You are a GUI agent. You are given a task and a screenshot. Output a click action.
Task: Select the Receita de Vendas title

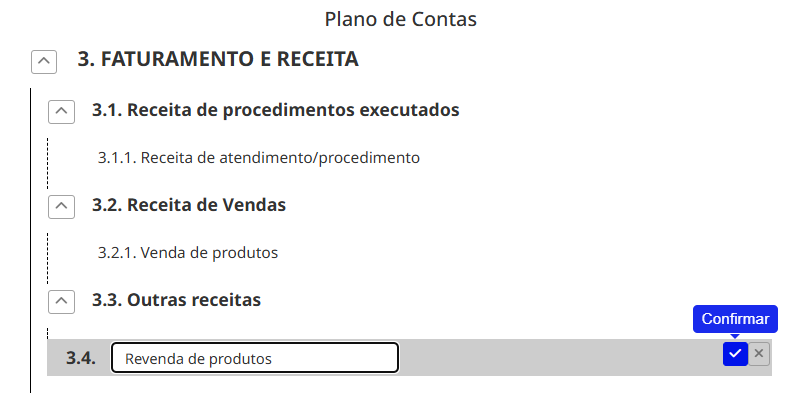(x=207, y=205)
